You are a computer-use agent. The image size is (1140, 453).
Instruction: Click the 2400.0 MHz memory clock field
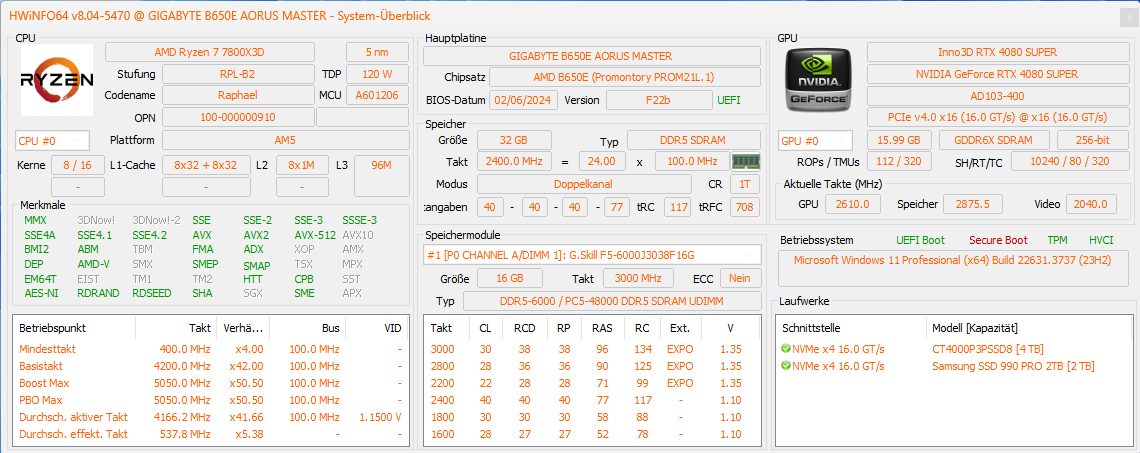[514, 161]
